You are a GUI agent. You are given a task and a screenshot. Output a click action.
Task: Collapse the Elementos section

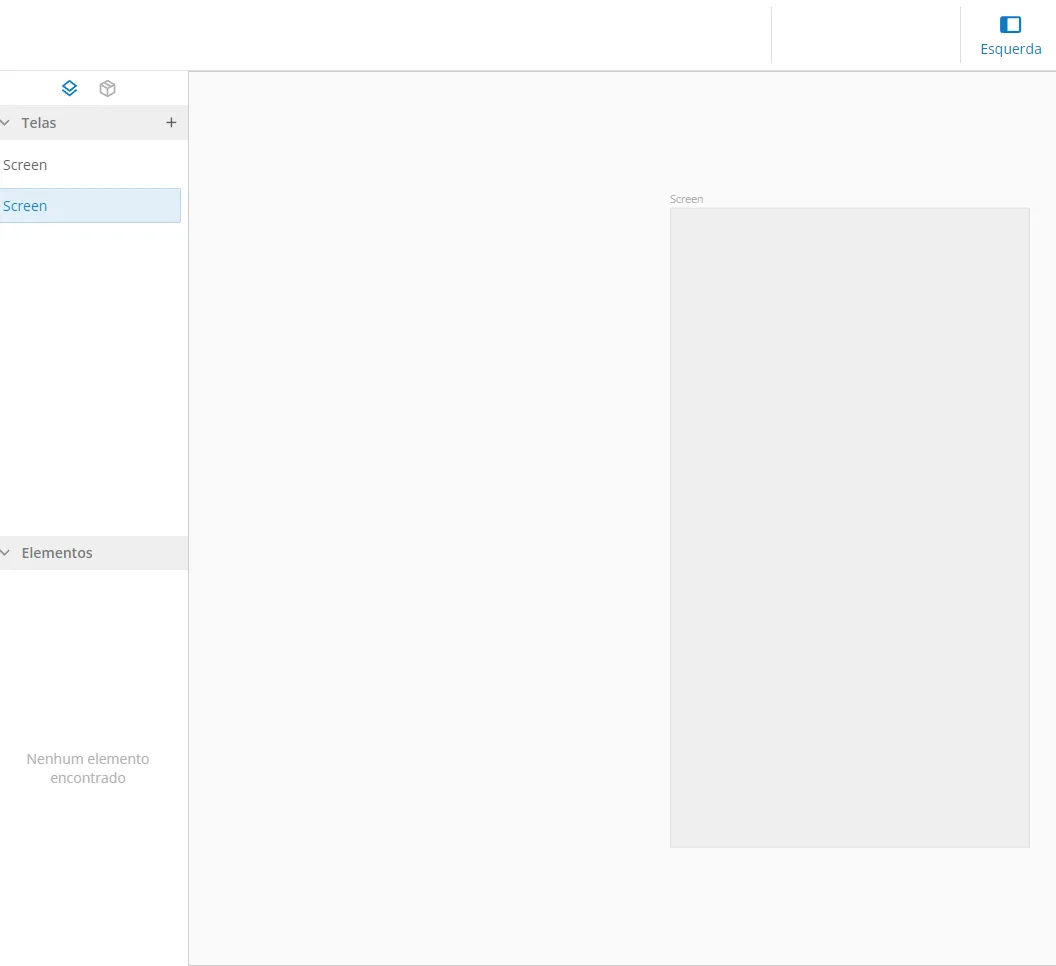point(5,552)
